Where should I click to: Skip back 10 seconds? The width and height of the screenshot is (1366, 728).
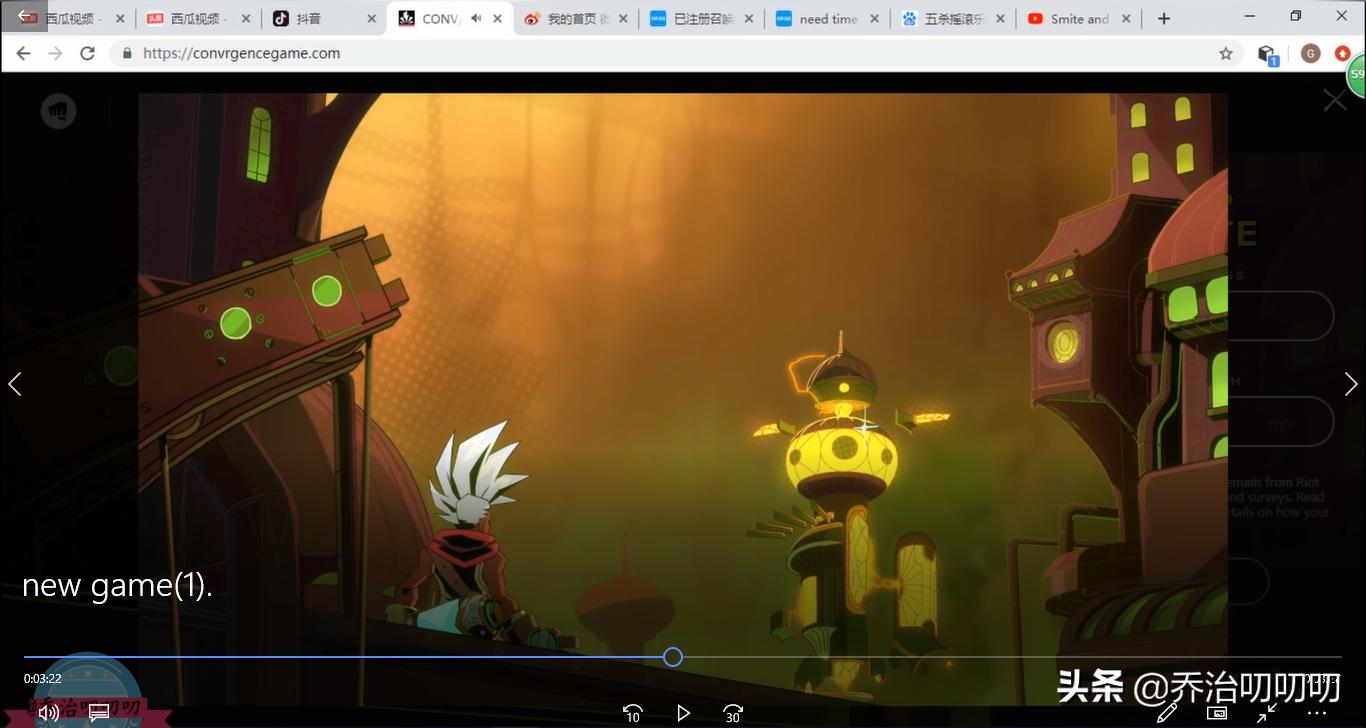coord(632,713)
